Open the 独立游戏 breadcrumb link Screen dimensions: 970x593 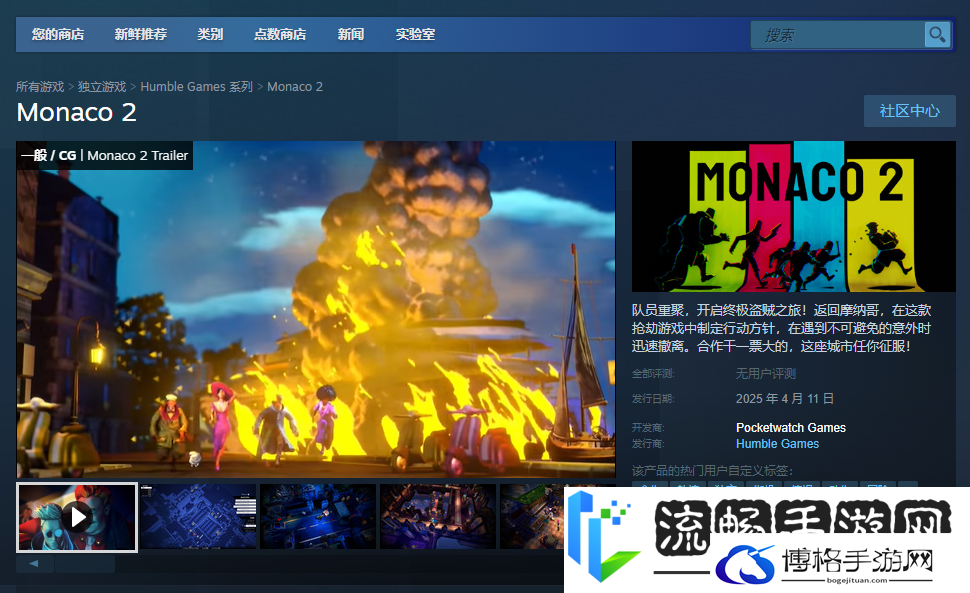[x=102, y=87]
